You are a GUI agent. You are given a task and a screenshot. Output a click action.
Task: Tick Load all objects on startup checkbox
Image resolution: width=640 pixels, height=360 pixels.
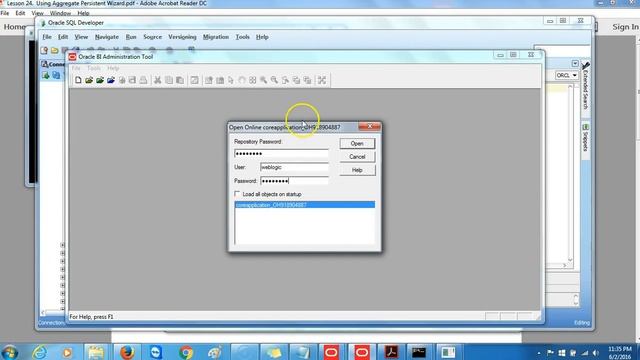237,194
